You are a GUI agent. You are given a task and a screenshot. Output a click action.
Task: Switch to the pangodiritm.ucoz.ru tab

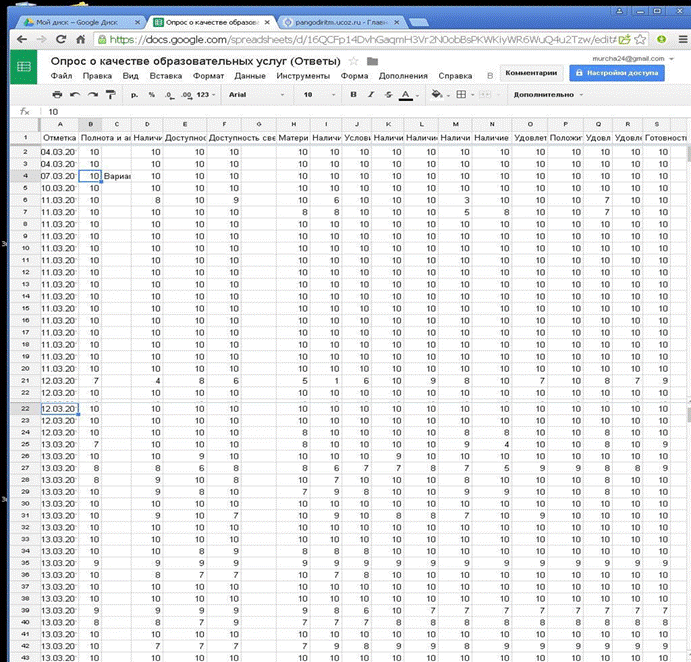pos(341,22)
